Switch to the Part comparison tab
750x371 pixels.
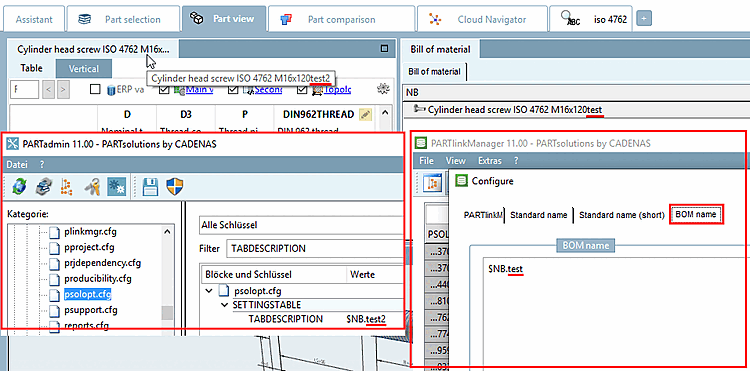tap(340, 20)
